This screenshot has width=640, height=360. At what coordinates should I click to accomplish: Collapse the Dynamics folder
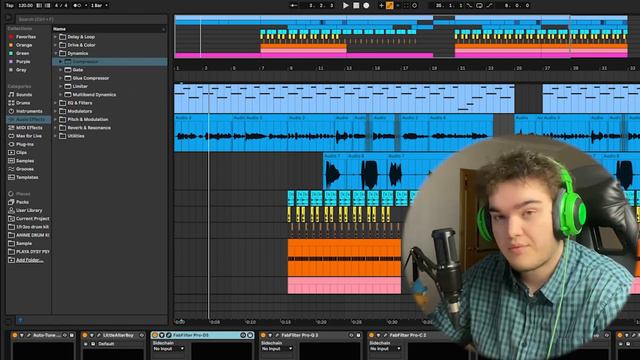point(56,53)
